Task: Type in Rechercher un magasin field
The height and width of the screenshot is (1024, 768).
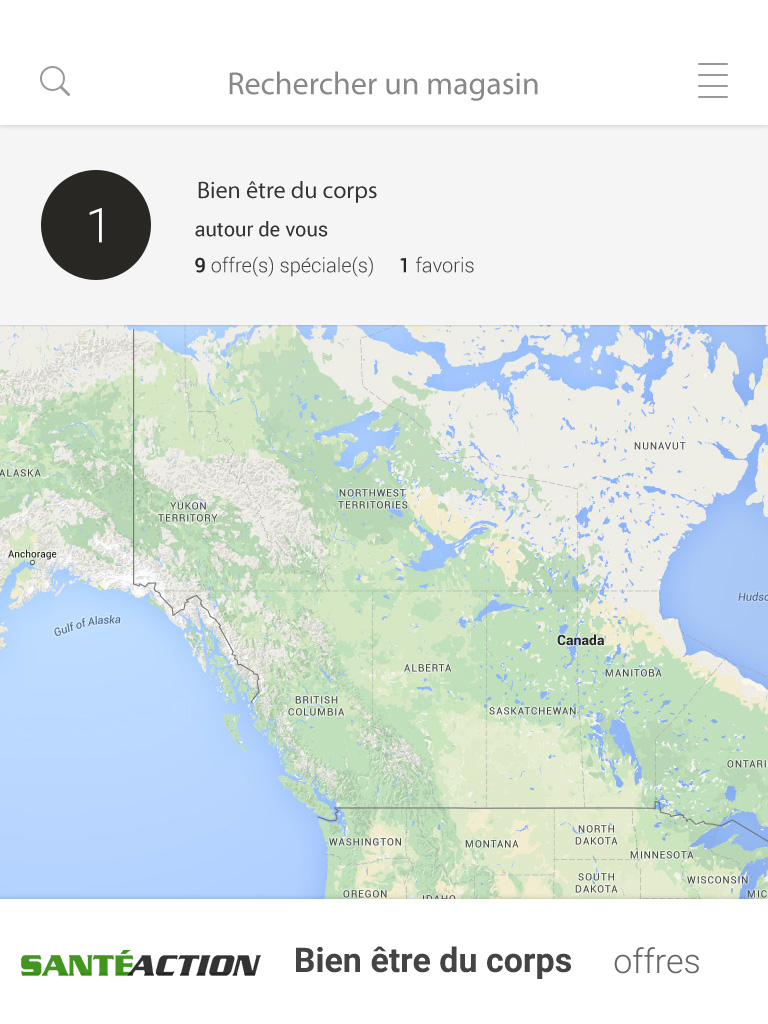Action: point(383,84)
